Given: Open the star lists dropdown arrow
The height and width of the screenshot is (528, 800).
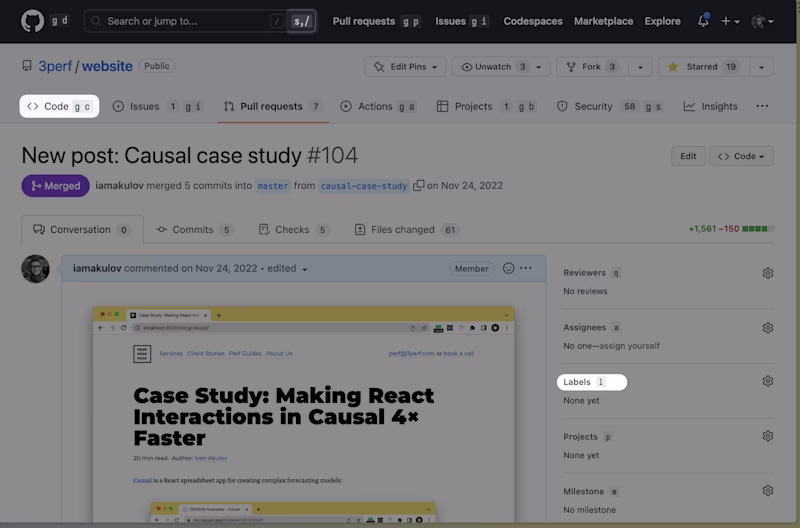Looking at the screenshot, I should tap(761, 67).
